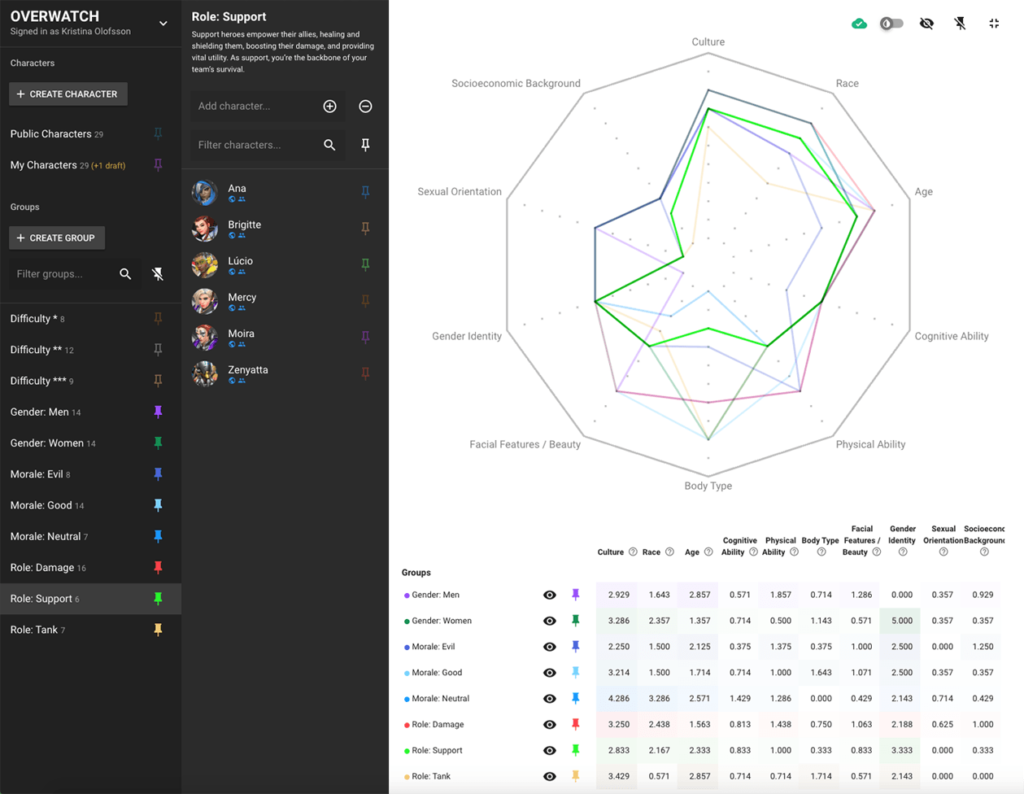Clear group filters with the crossed filter icon
Screen dimensions: 1024x794
[157, 273]
